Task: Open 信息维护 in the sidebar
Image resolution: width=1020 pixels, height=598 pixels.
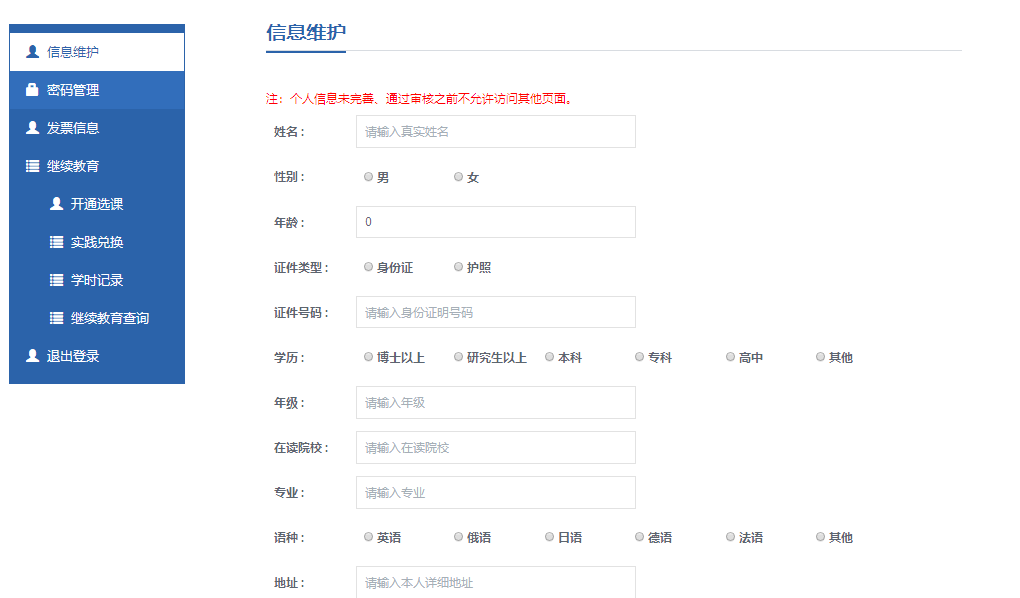Action: pos(97,51)
